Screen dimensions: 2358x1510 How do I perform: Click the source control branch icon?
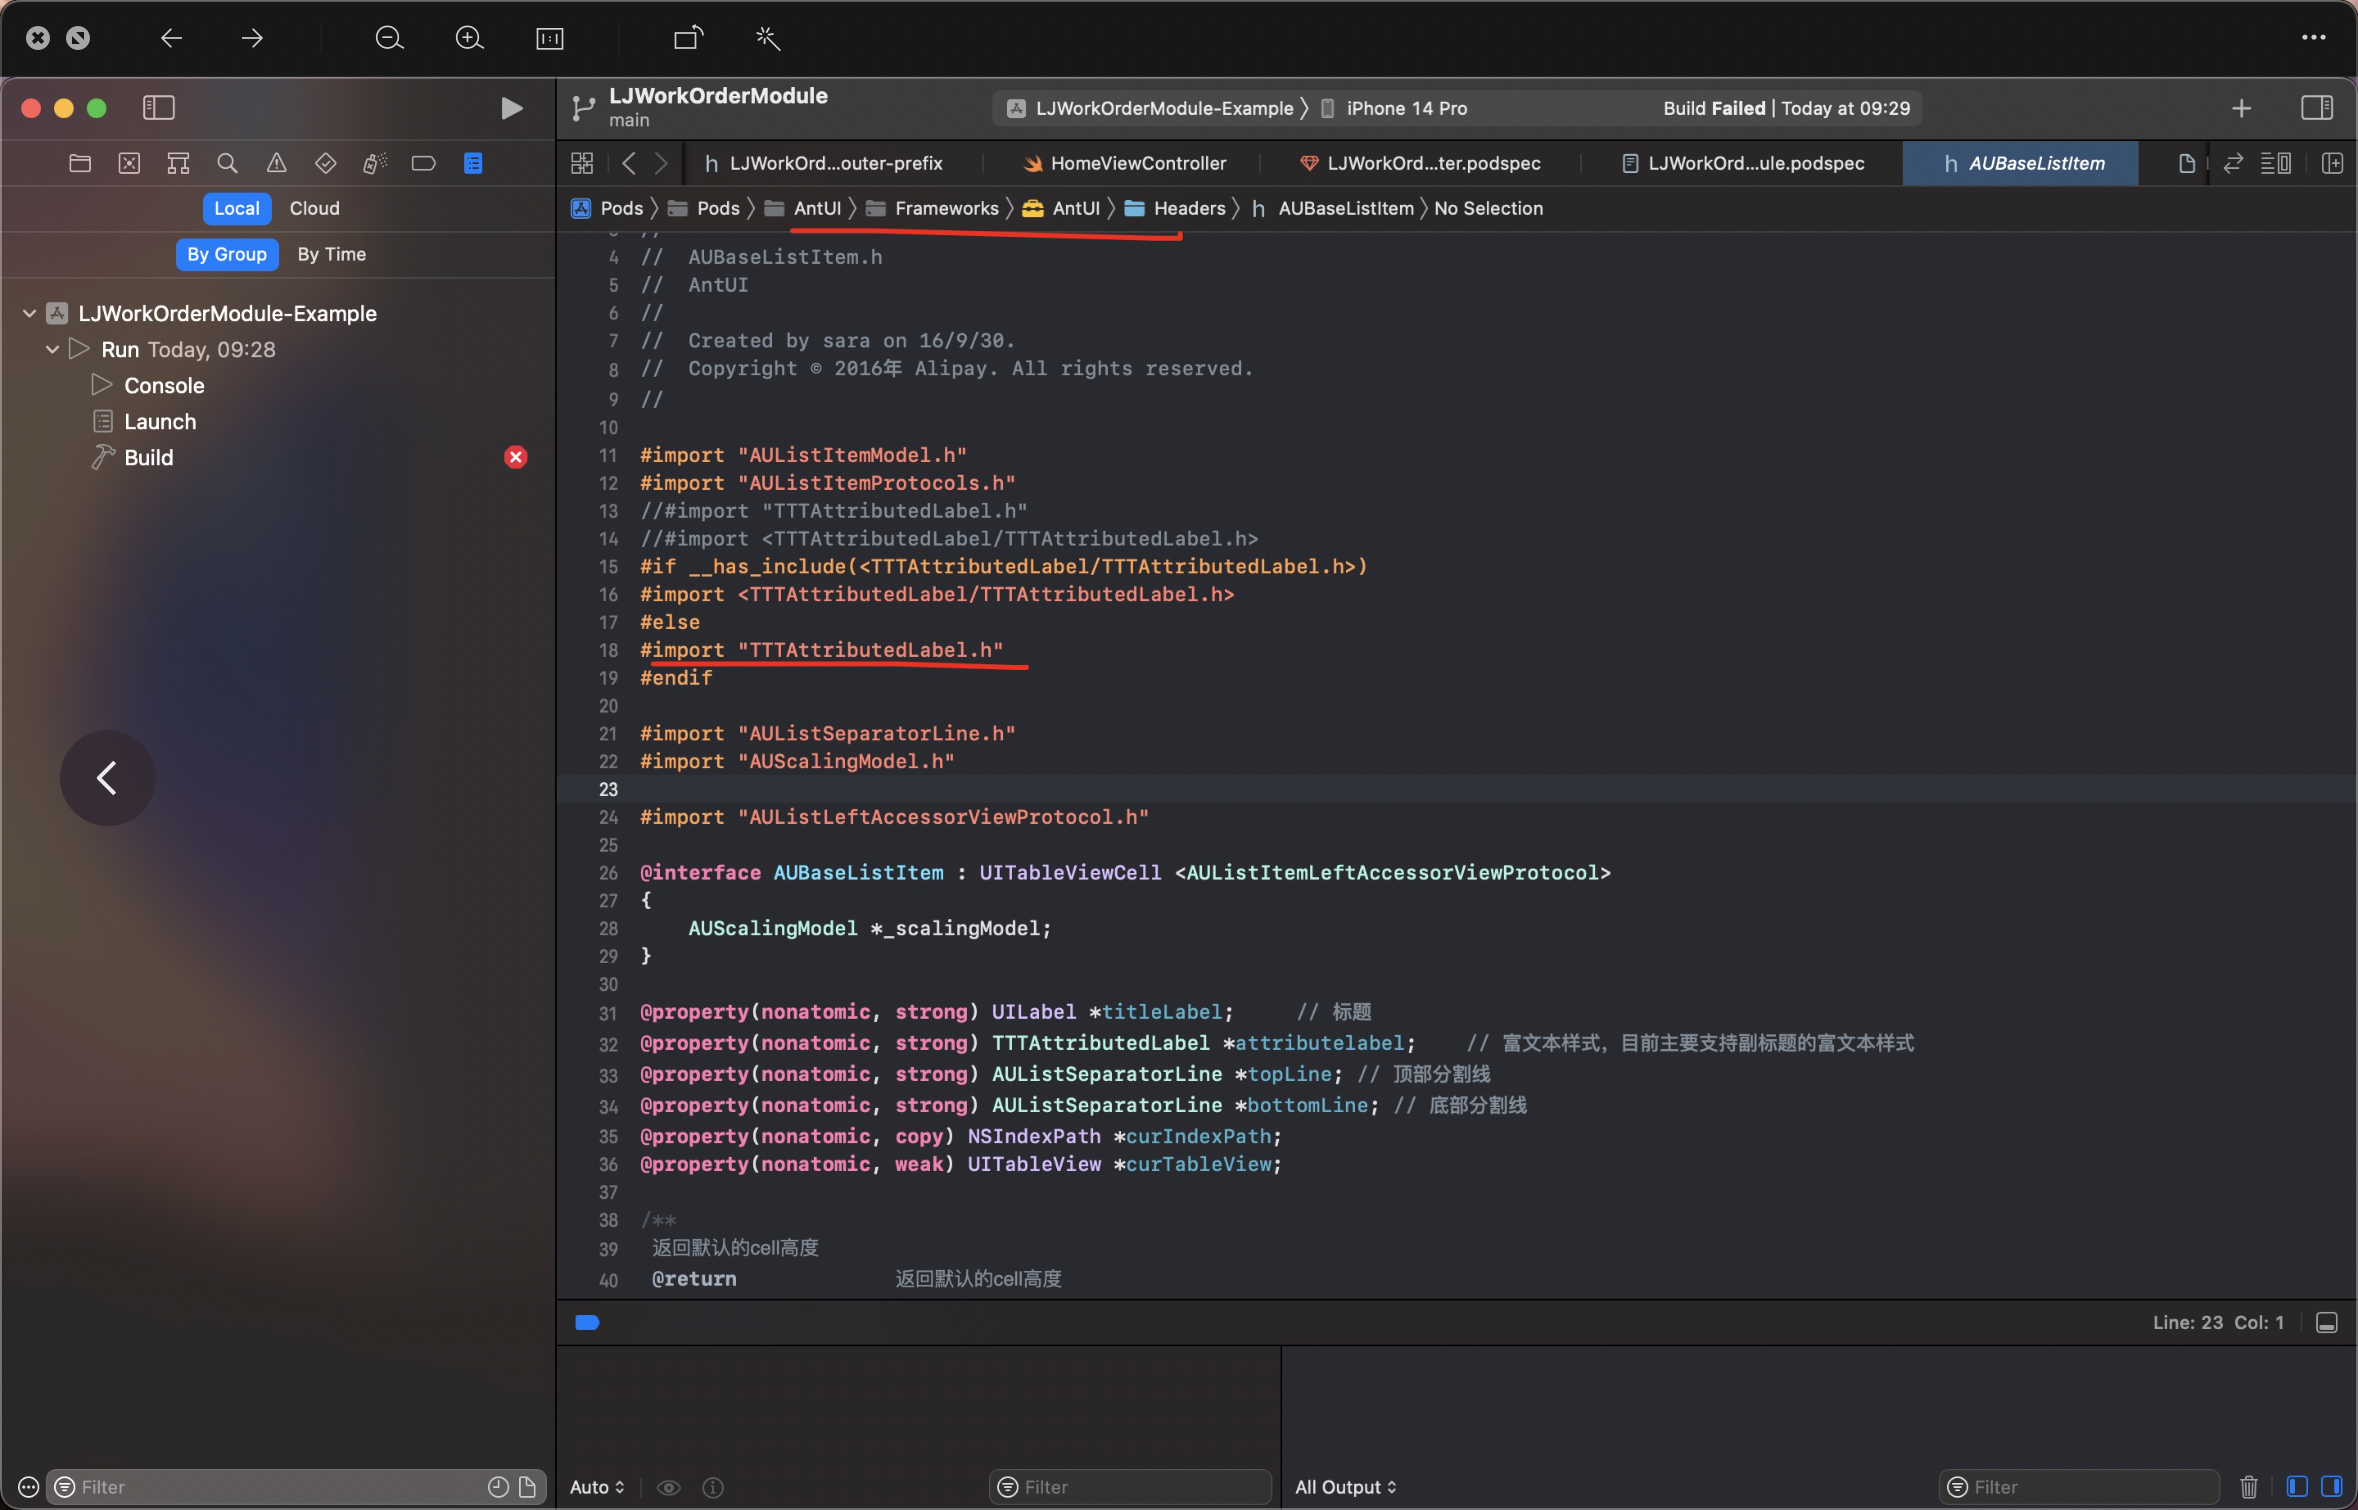[583, 108]
